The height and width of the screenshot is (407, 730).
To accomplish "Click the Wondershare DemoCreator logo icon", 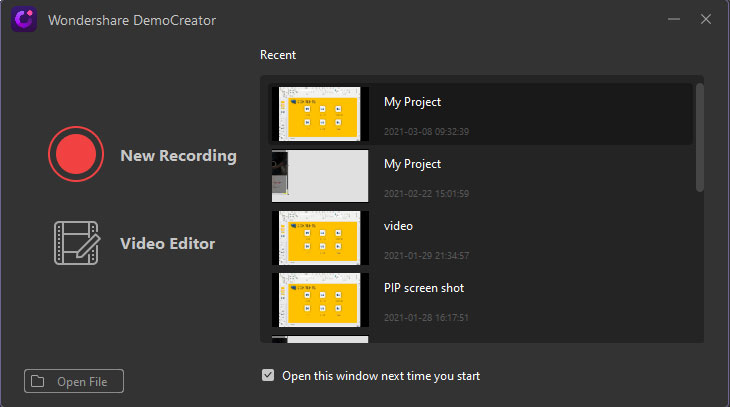I will click(x=24, y=20).
